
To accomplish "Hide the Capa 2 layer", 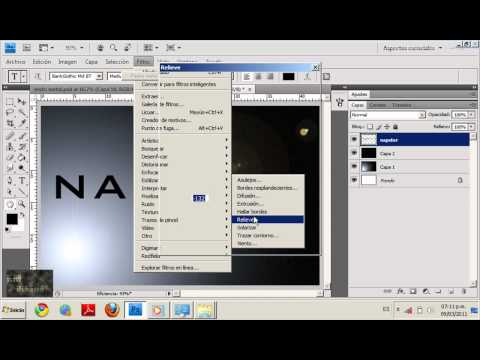I will 354,153.
